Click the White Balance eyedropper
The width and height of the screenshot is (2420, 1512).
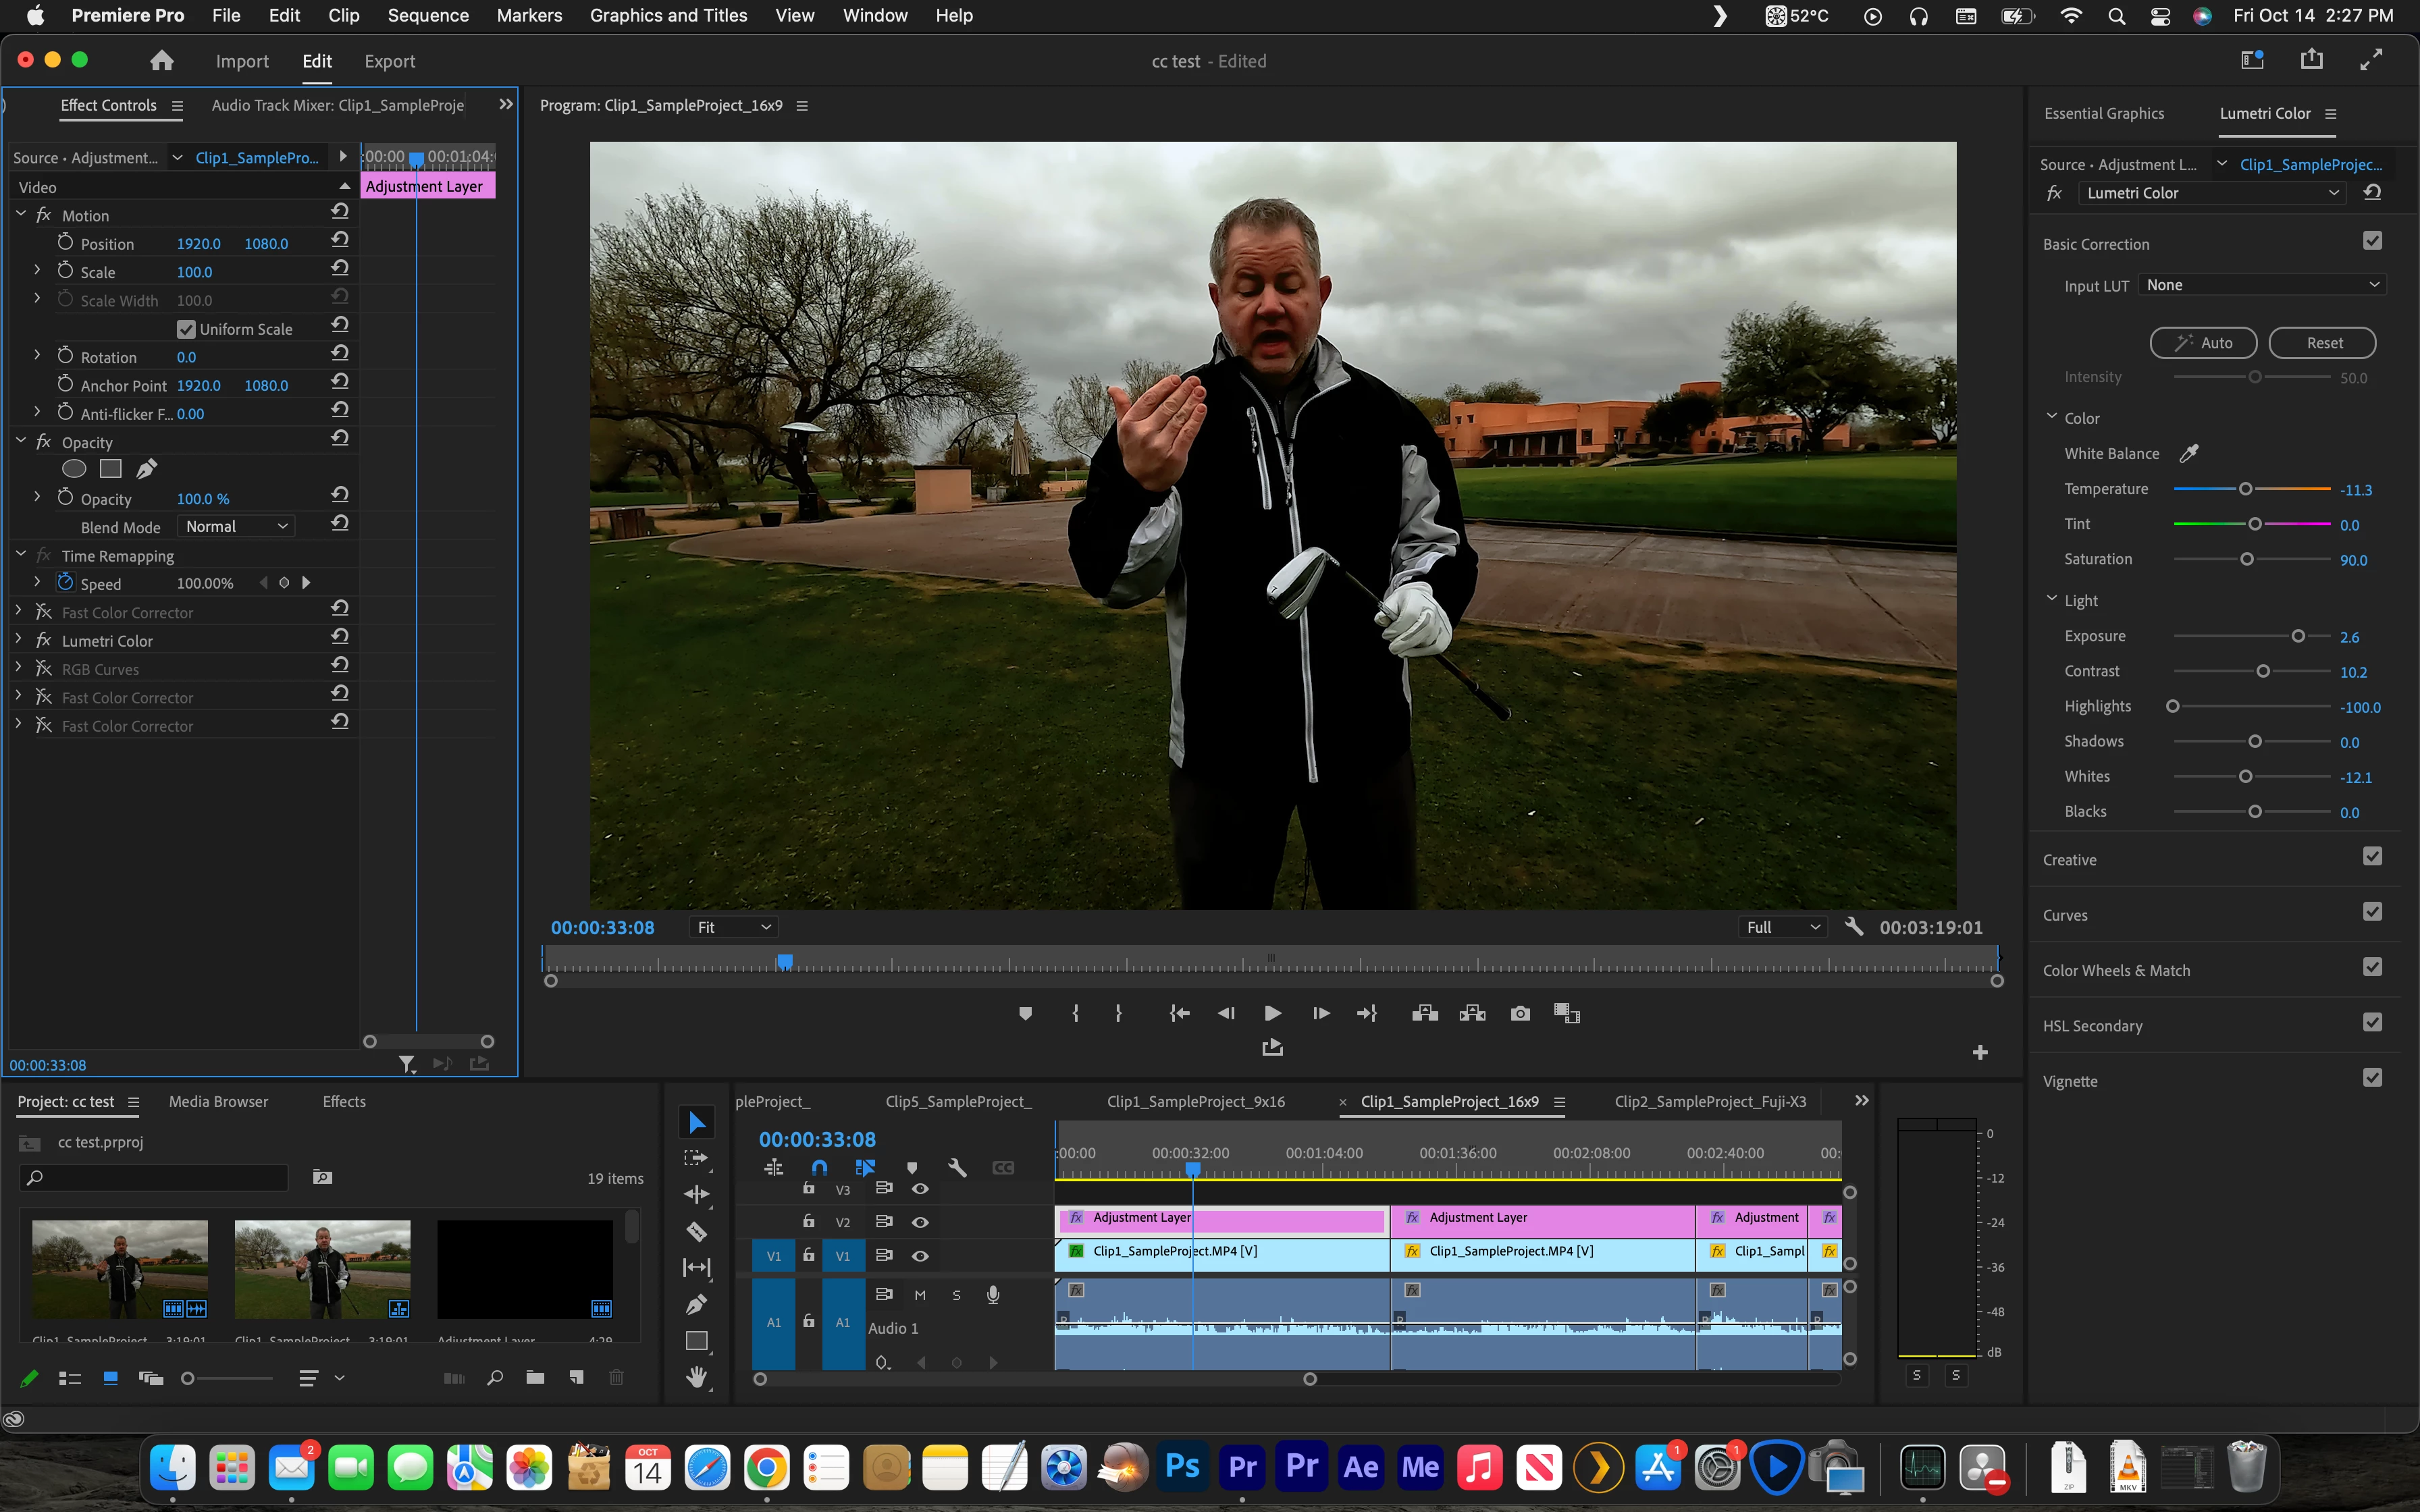coord(2189,454)
